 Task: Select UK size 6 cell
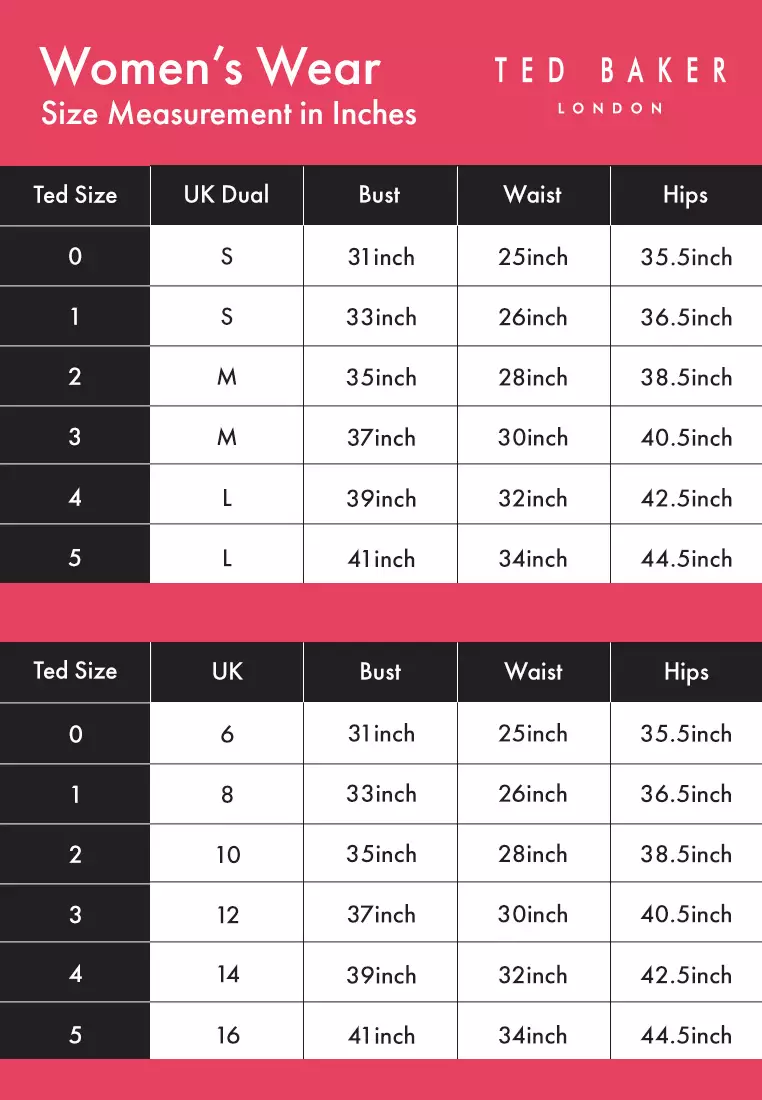tap(227, 734)
